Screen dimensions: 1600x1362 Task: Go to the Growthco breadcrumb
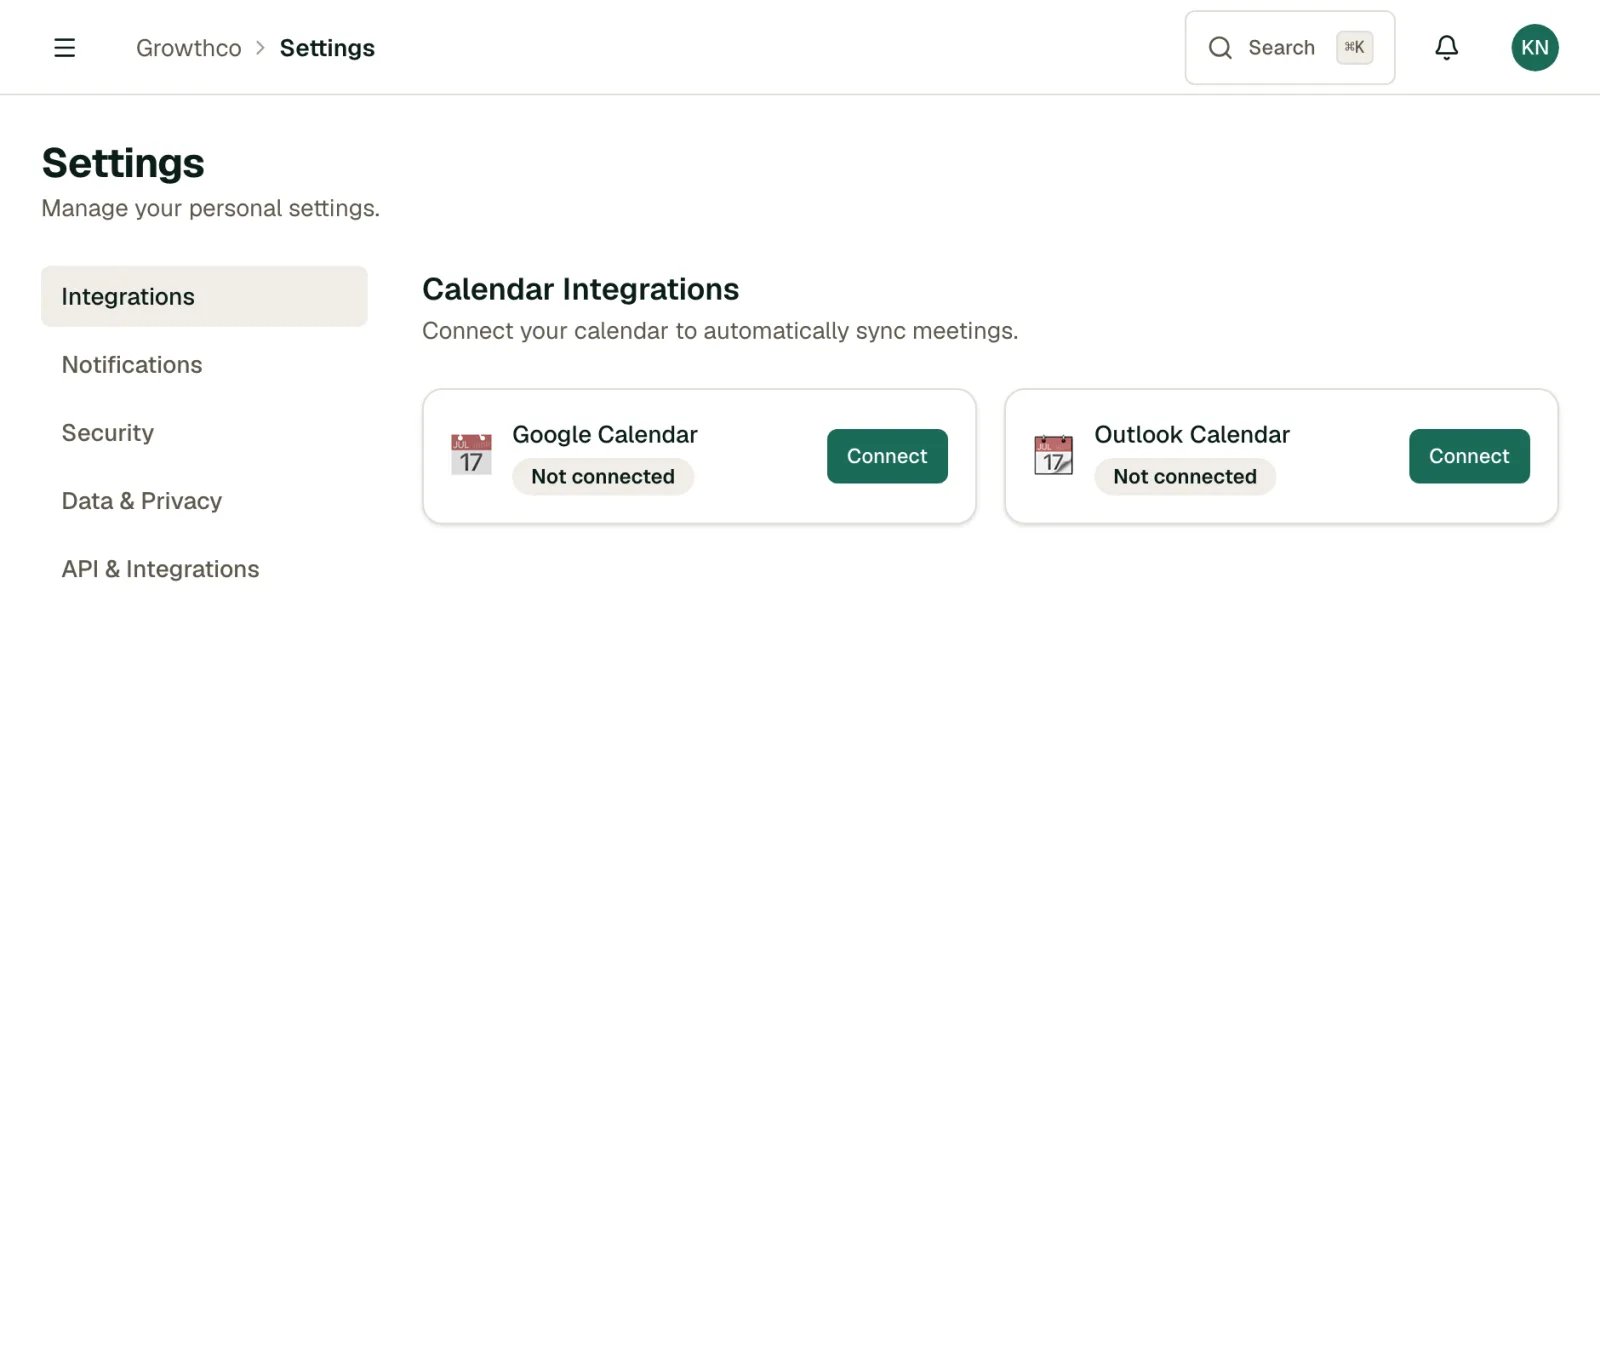[189, 48]
